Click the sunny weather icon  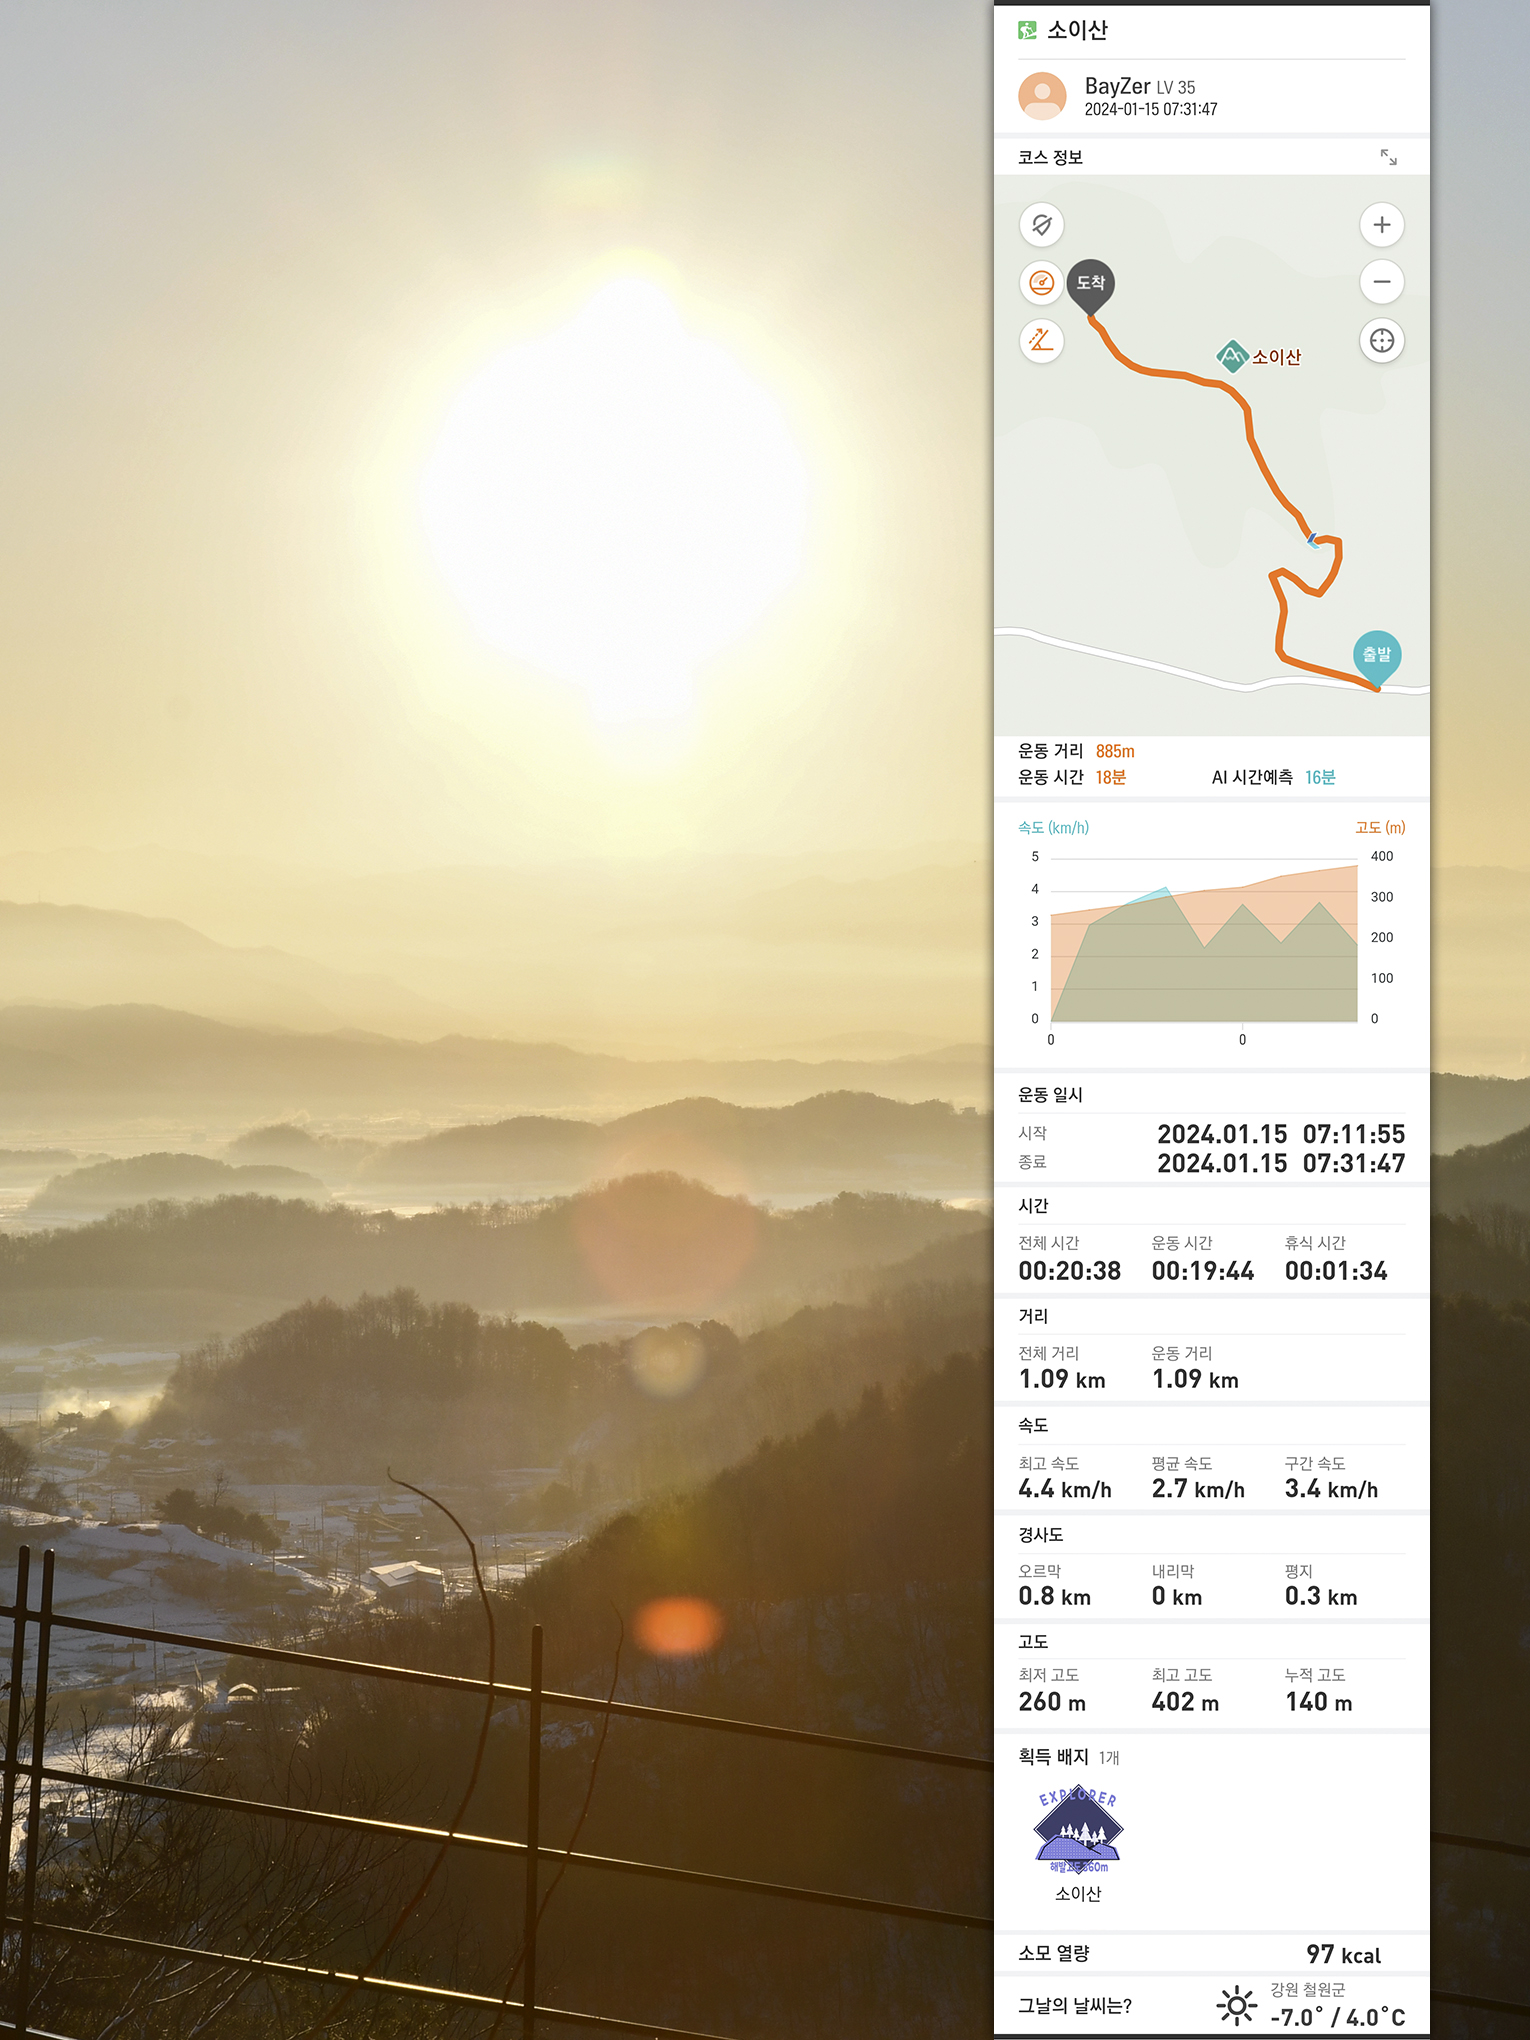click(1237, 2005)
